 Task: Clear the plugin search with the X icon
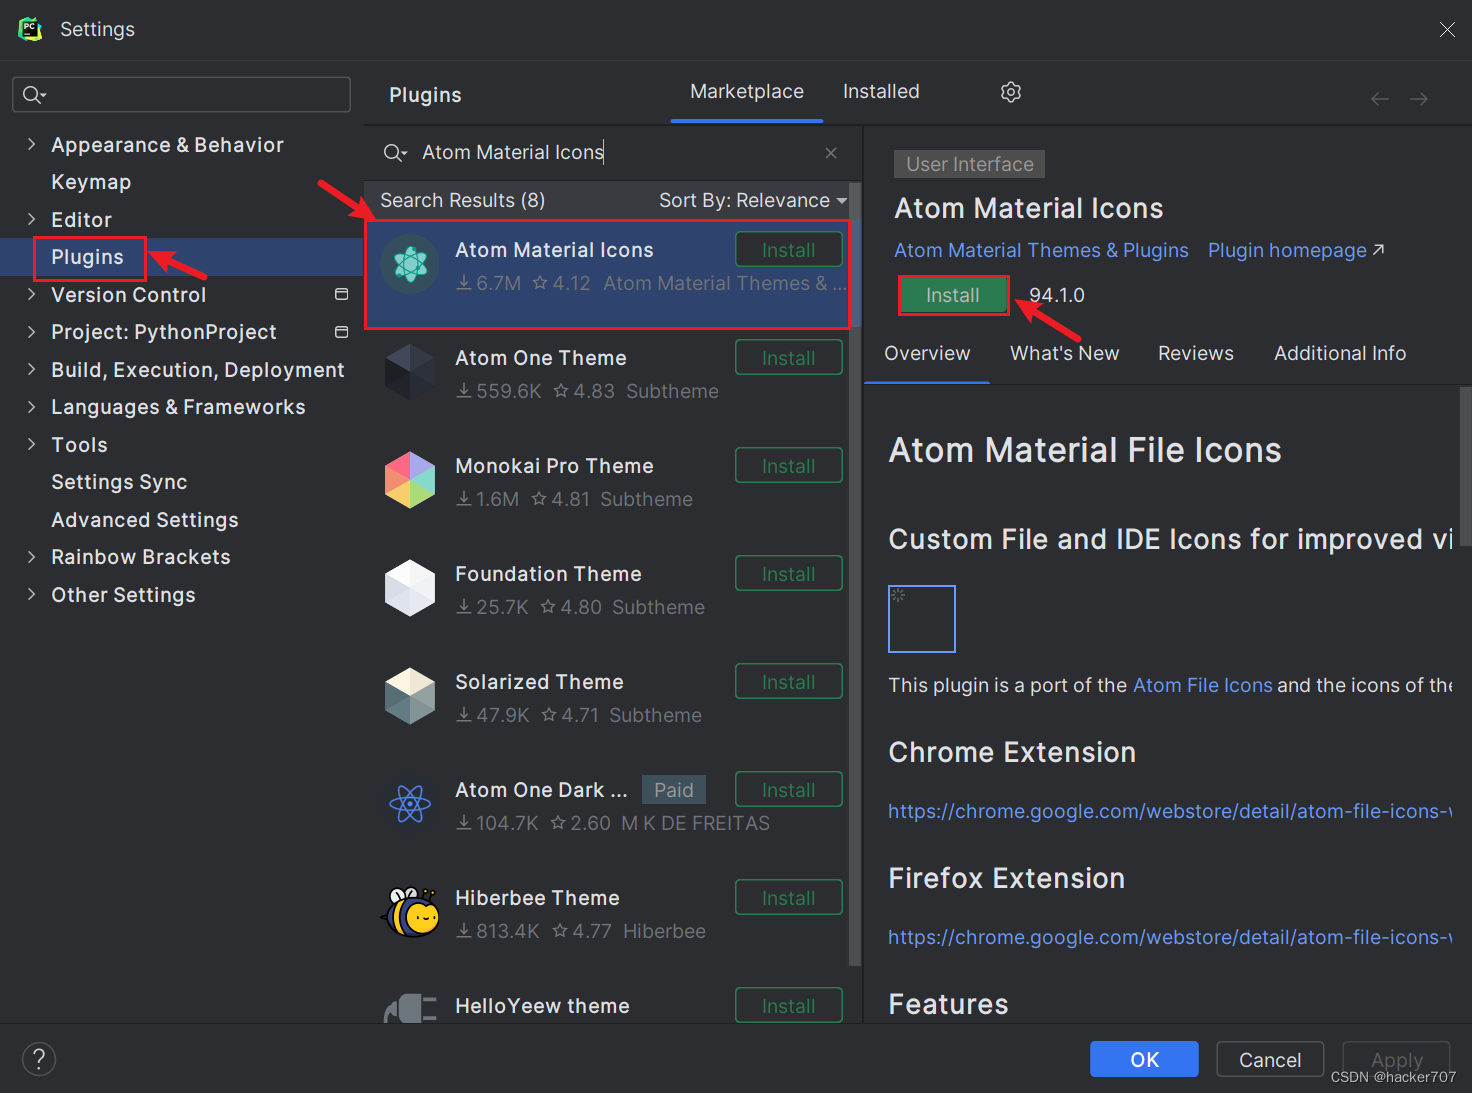click(x=831, y=153)
